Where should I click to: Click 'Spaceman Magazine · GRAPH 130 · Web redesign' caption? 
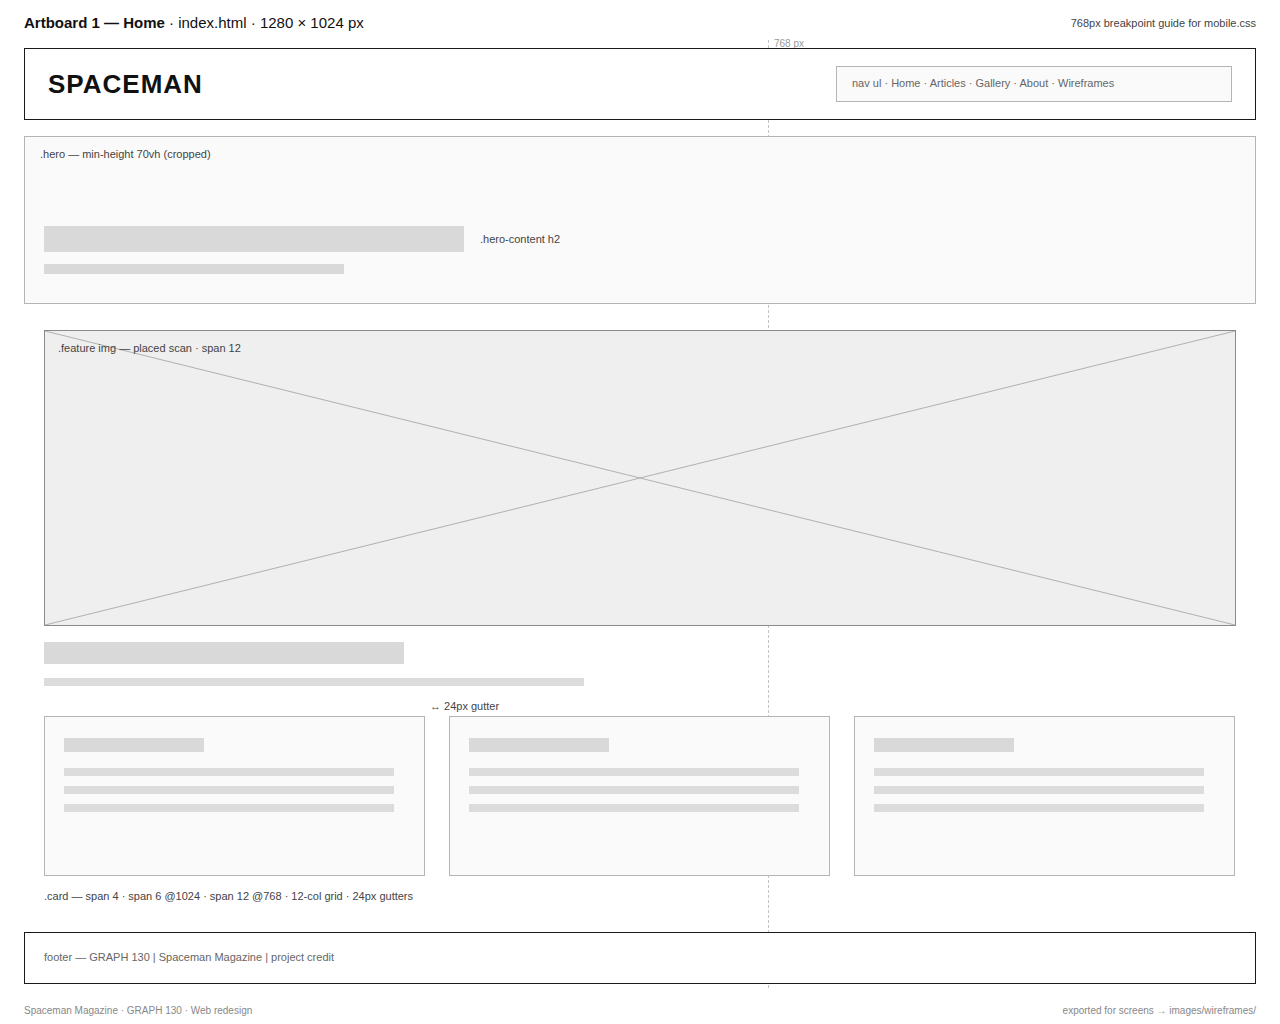tap(138, 1010)
